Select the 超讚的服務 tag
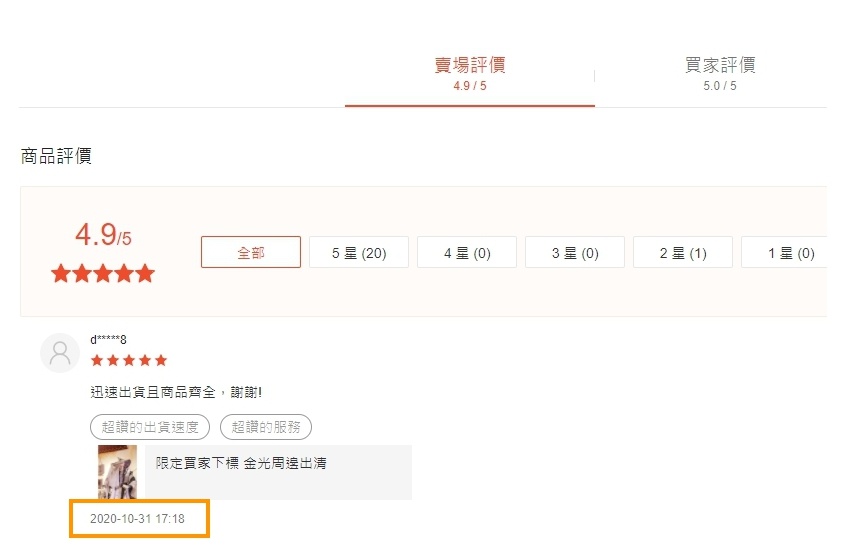Screen dimensions: 848x560 click(266, 427)
